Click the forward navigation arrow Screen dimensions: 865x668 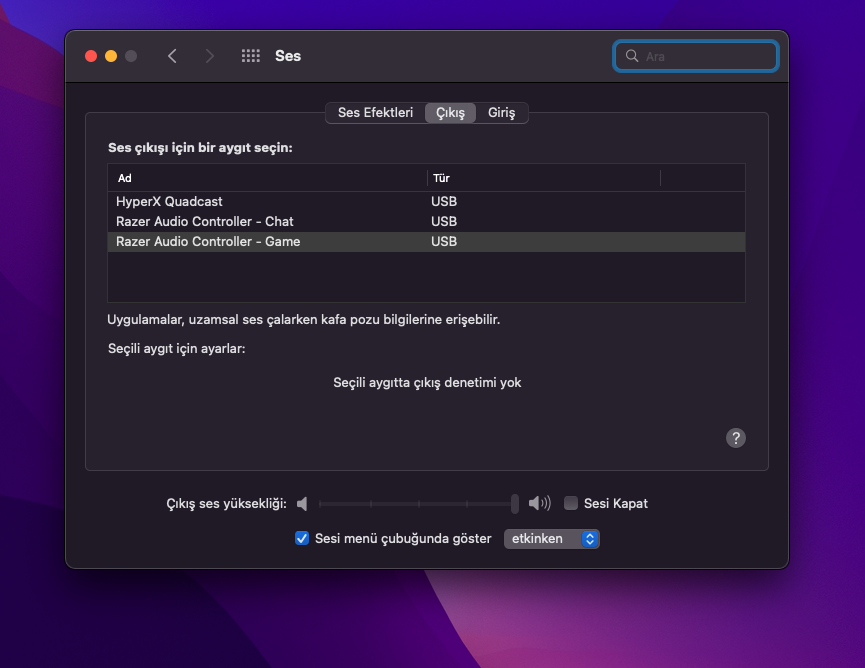(209, 56)
